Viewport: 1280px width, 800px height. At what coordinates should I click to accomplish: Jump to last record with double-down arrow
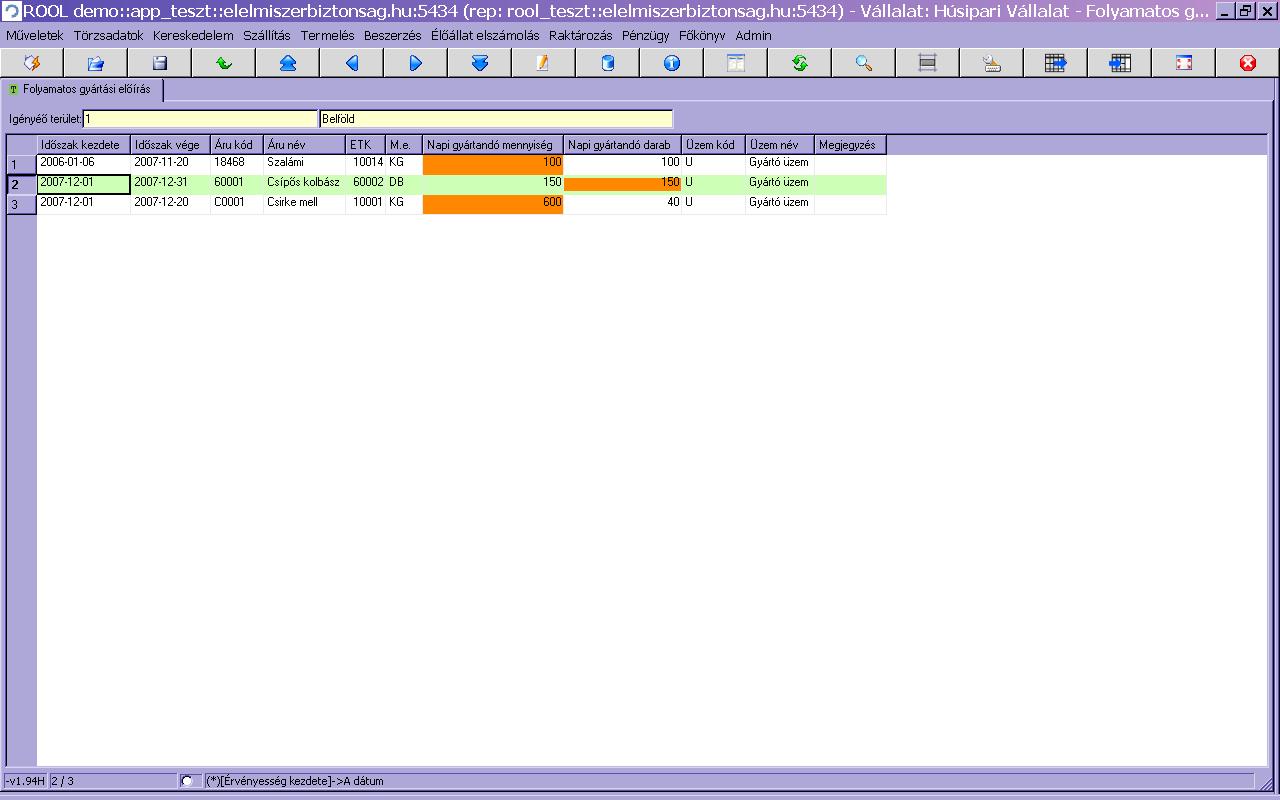click(x=480, y=63)
